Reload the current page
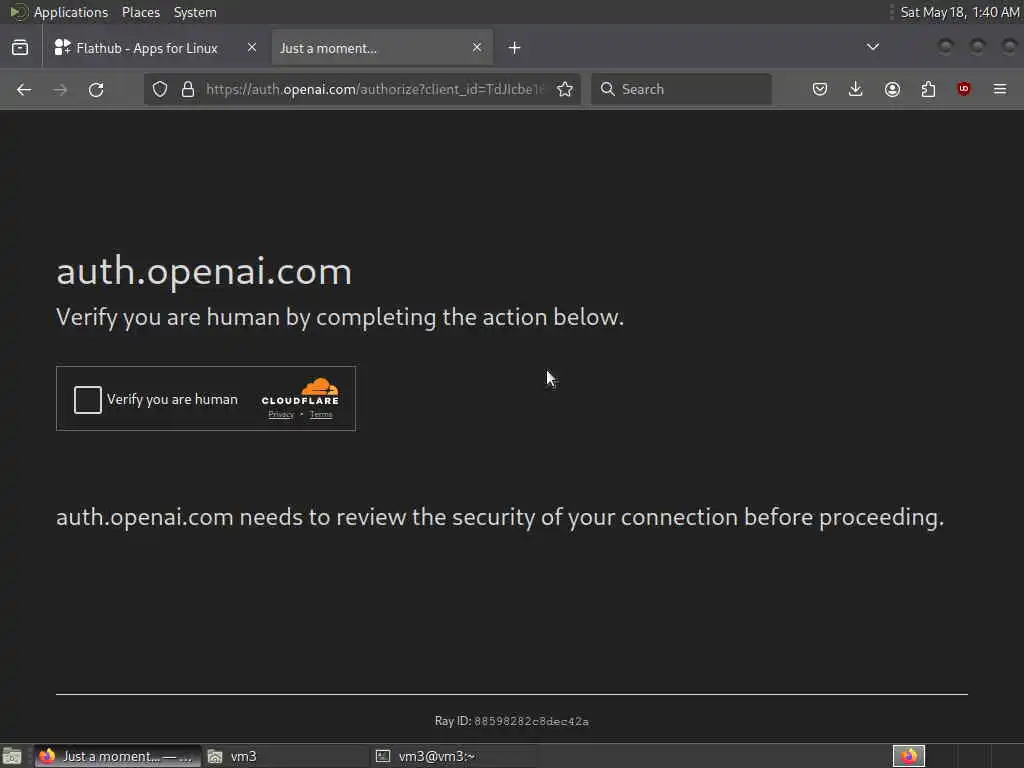Screen dimensions: 1024x768 coord(96,89)
